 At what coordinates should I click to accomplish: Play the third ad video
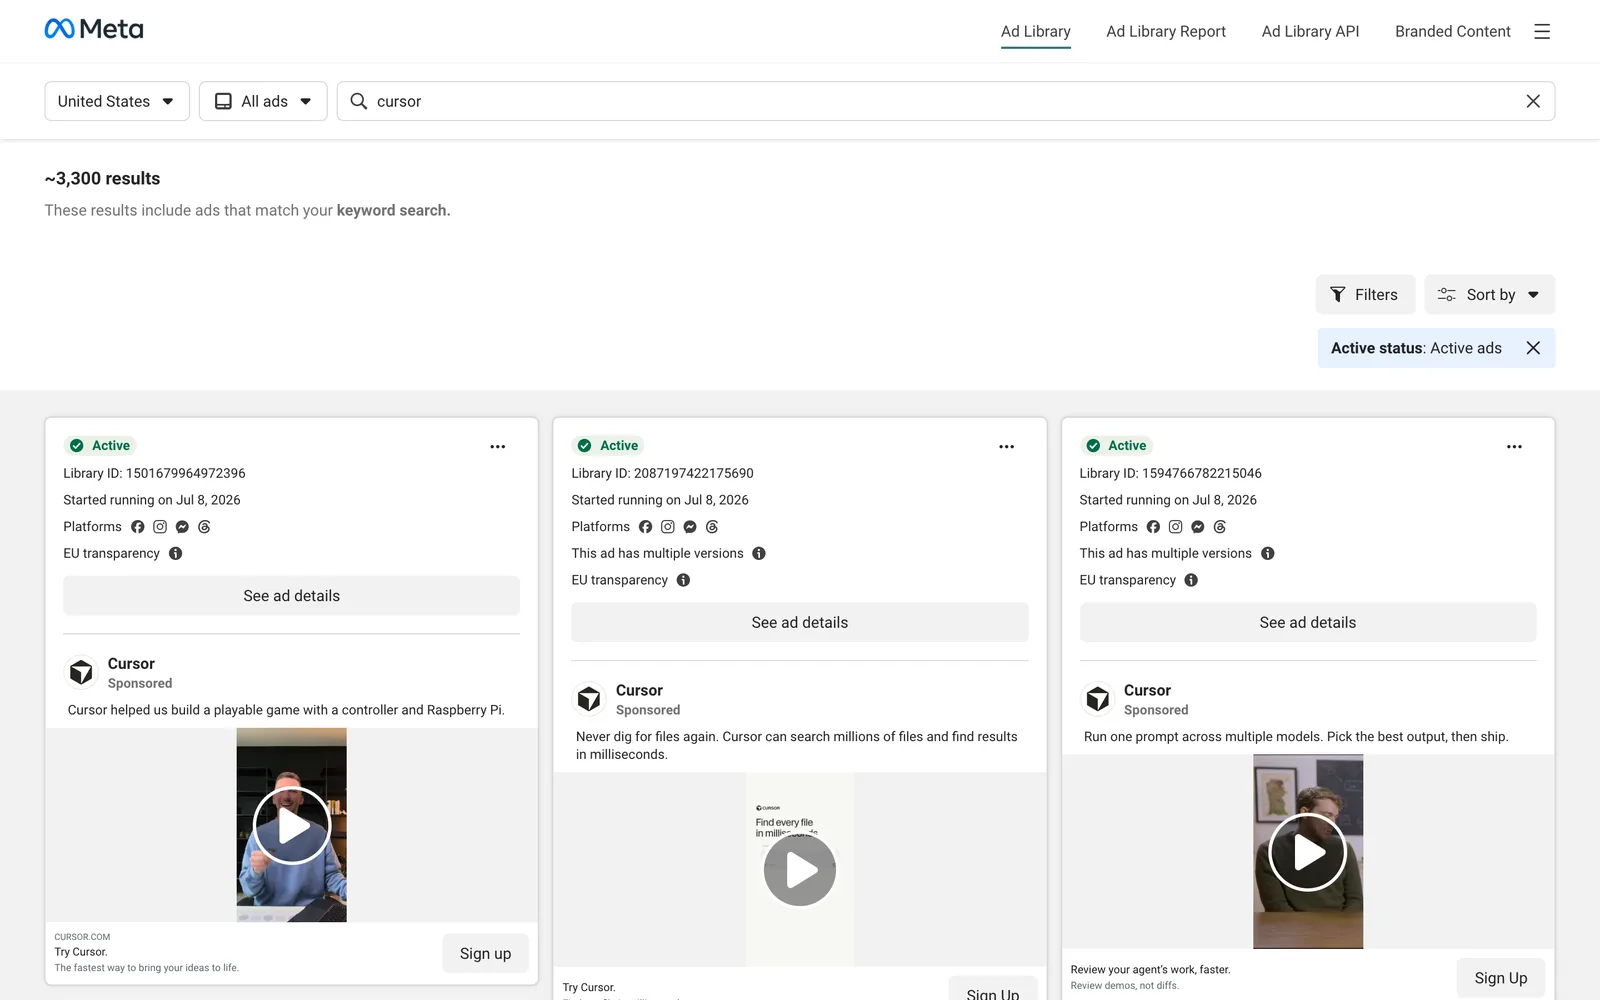point(1308,852)
